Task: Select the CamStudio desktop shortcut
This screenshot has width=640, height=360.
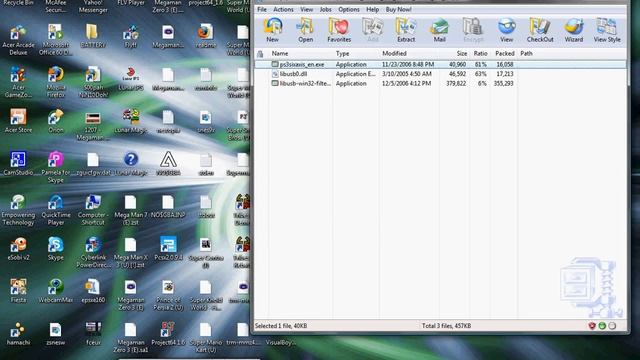Action: [x=18, y=163]
